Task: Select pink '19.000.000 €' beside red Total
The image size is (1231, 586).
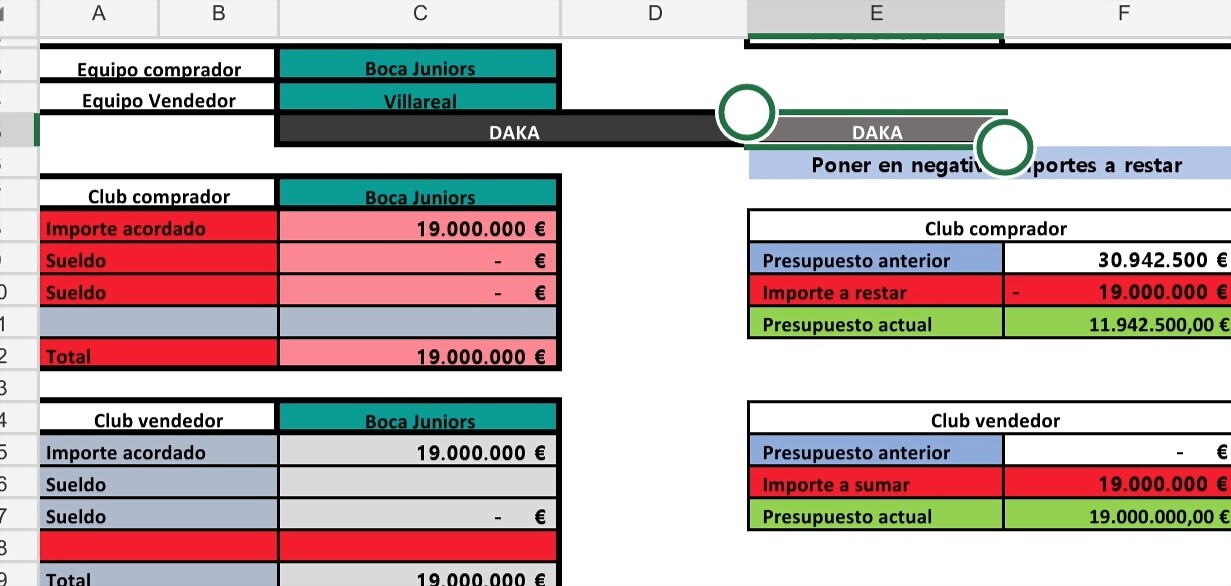Action: (x=418, y=355)
